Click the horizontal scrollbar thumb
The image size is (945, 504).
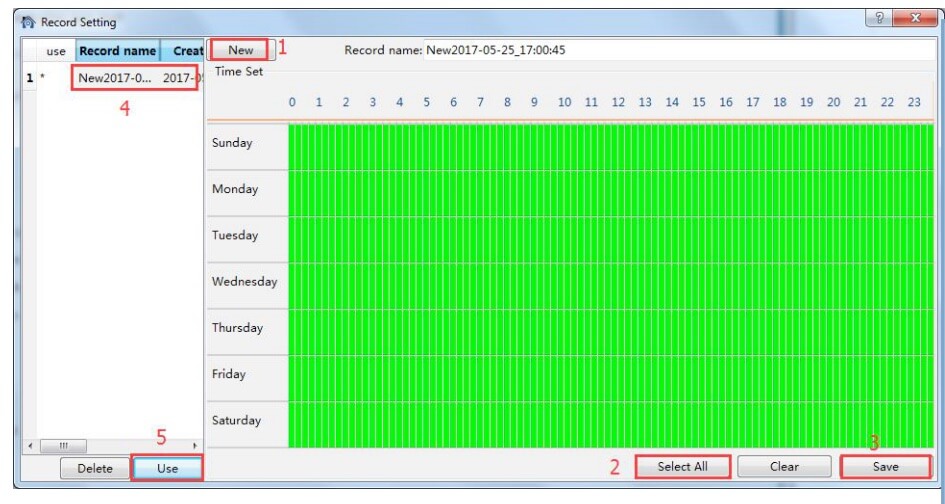coord(63,446)
